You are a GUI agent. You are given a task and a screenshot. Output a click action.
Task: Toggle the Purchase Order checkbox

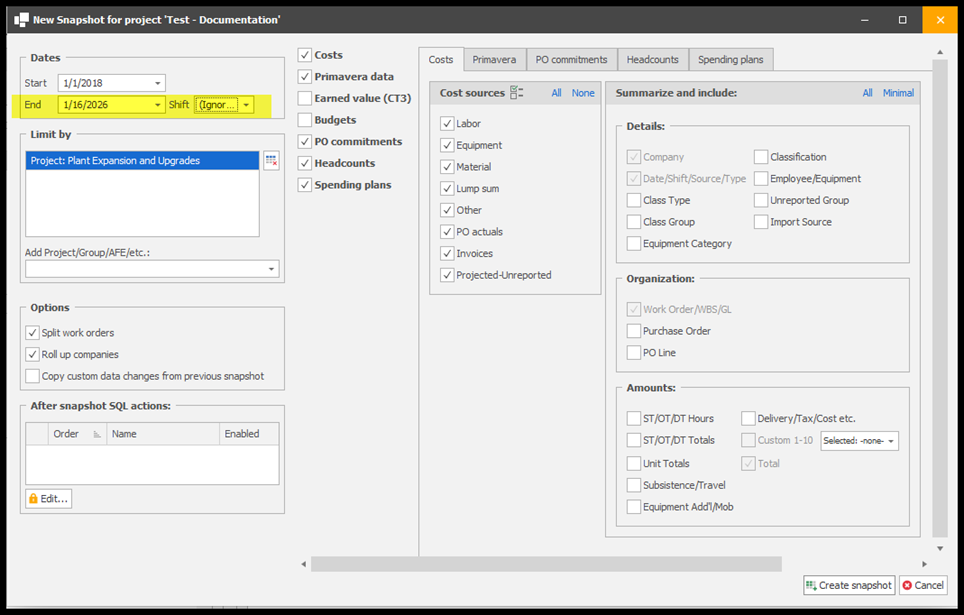[x=634, y=331]
